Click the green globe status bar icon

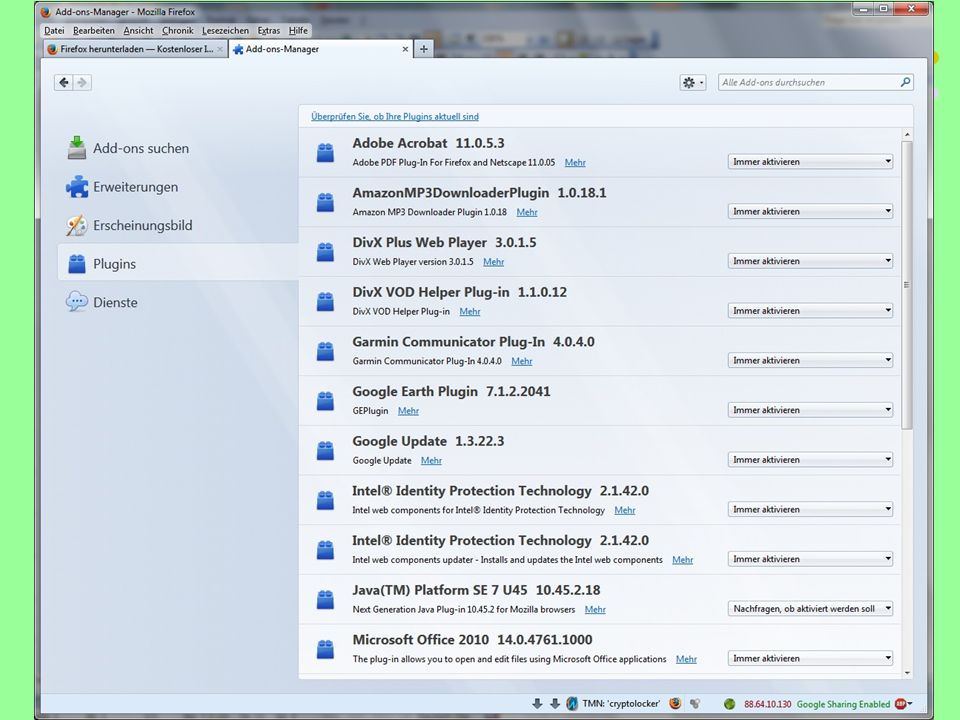[x=729, y=704]
